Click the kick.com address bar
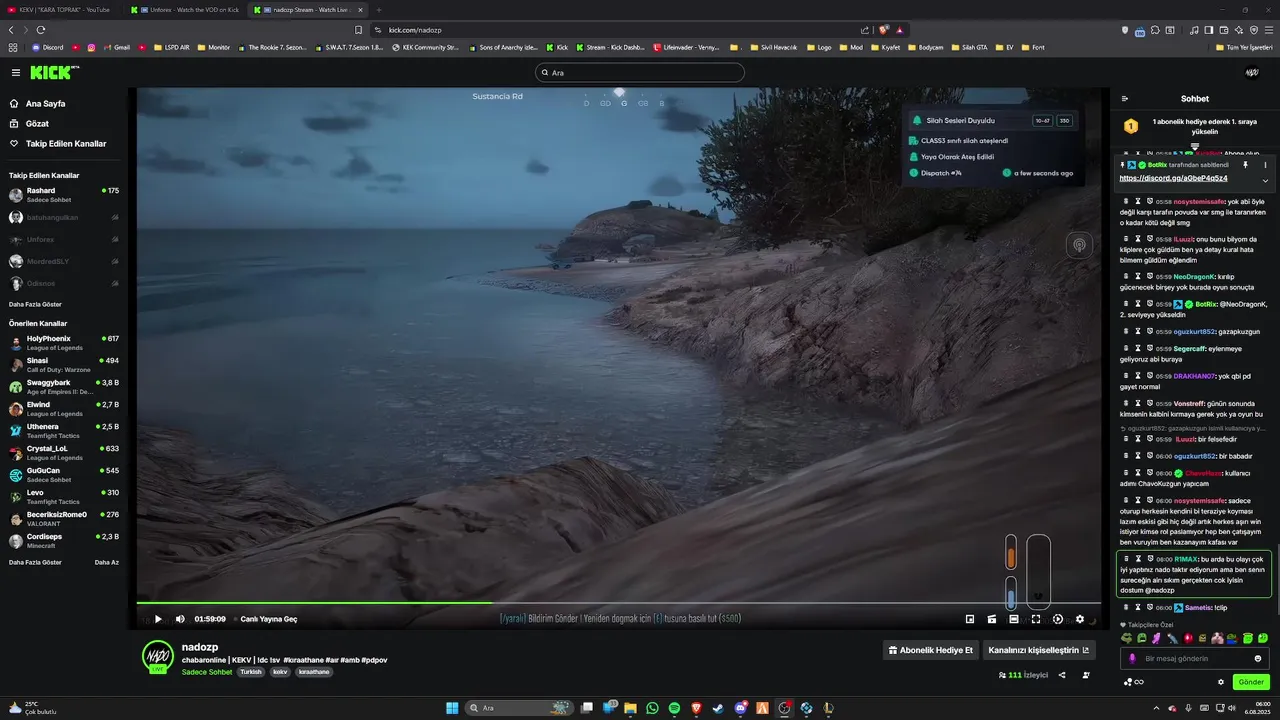The width and height of the screenshot is (1280, 720). [615, 30]
